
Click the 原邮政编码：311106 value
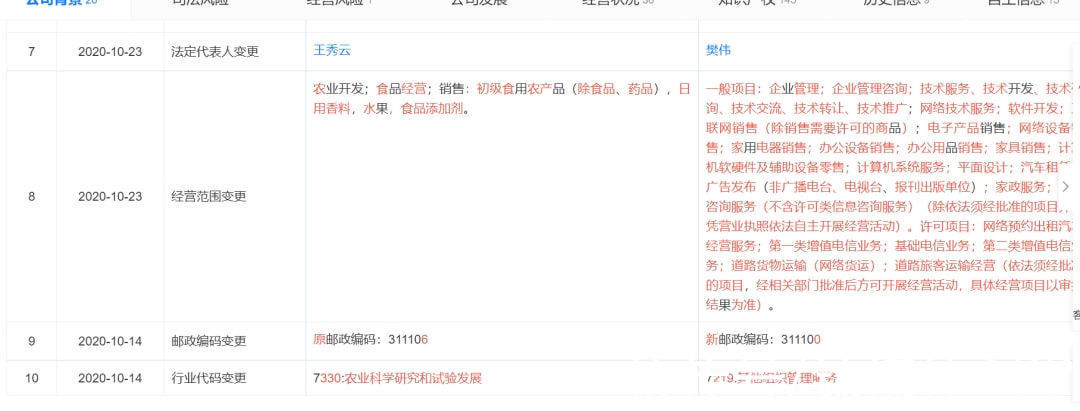tap(371, 339)
